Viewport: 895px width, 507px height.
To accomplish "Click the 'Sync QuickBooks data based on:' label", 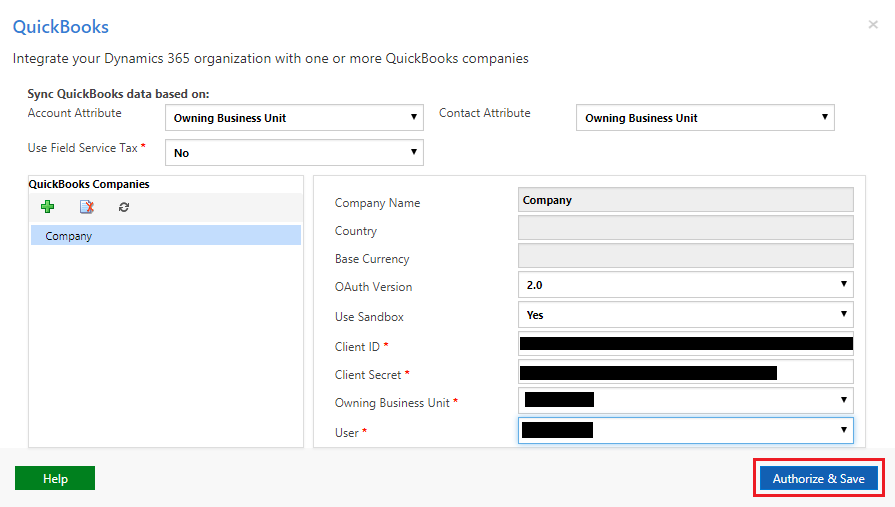I will pos(118,94).
